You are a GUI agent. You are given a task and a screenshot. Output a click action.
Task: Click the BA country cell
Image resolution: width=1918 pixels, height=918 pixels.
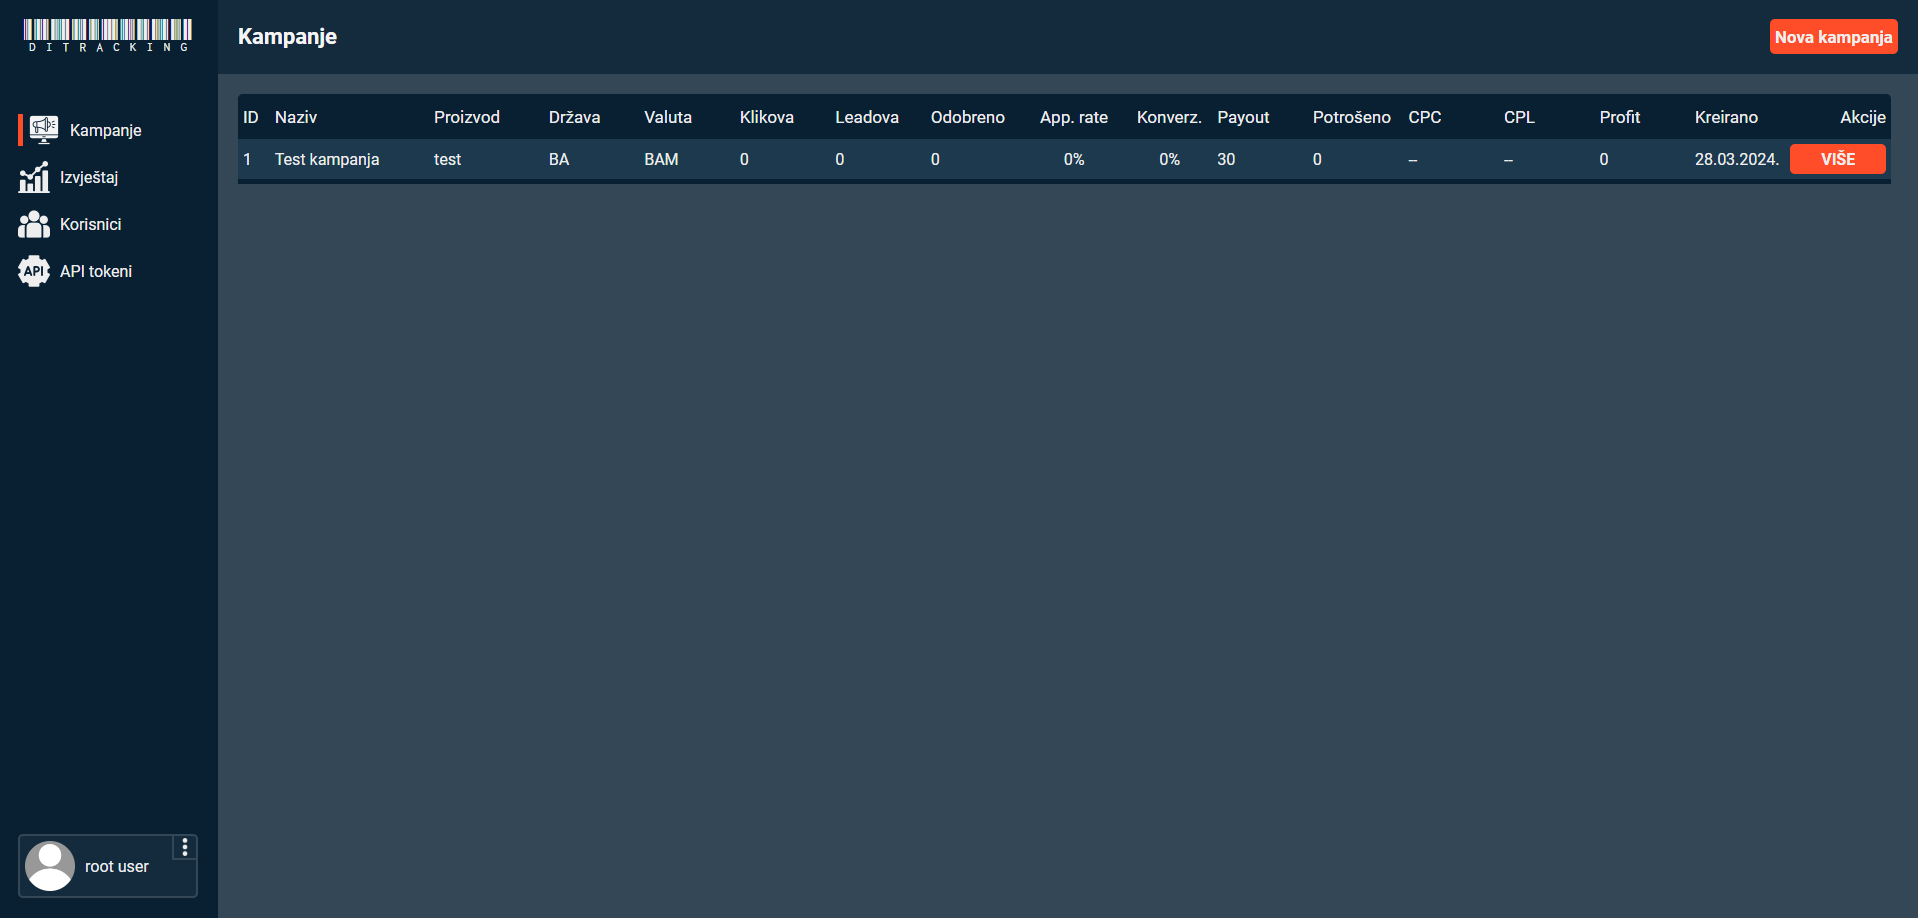tap(559, 159)
